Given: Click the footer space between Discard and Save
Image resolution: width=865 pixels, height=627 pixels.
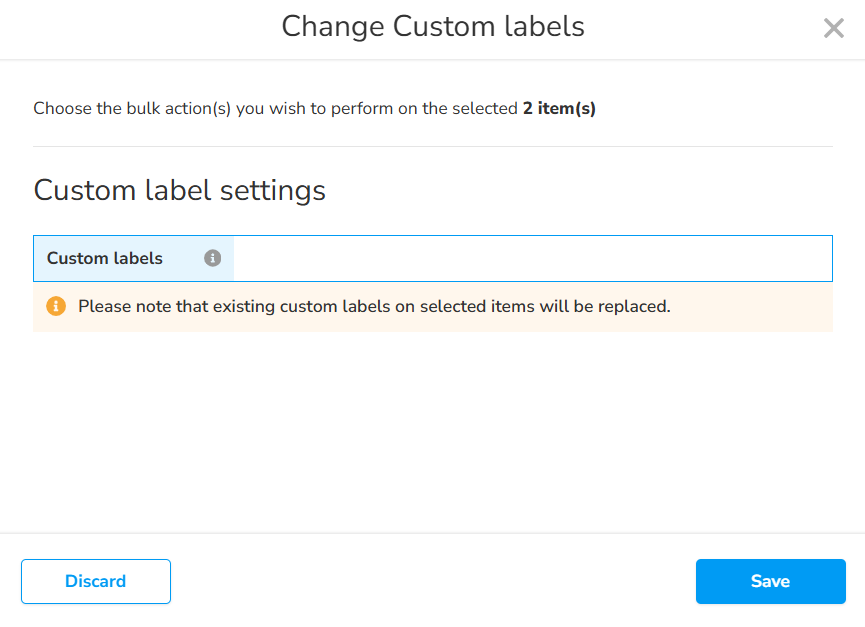Looking at the screenshot, I should [432, 581].
